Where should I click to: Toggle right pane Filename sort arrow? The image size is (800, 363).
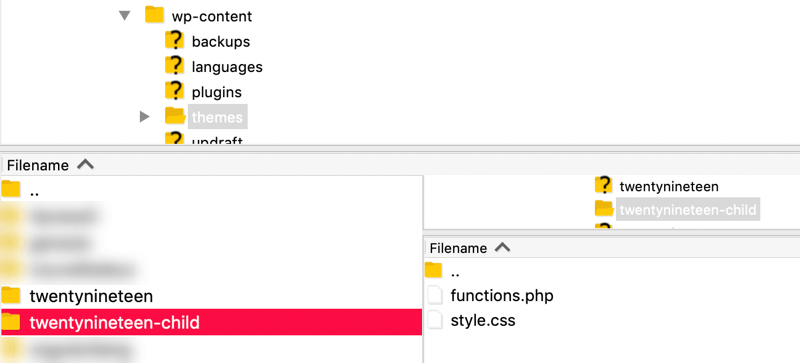[x=503, y=247]
